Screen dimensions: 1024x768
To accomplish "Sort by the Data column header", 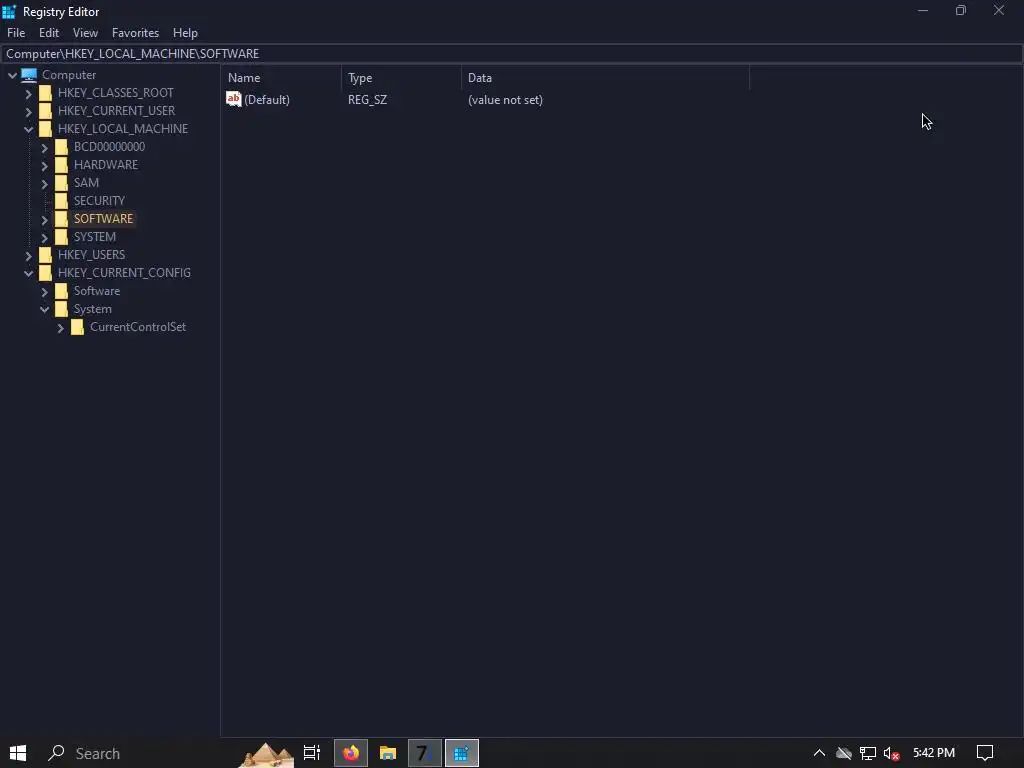I will (605, 78).
